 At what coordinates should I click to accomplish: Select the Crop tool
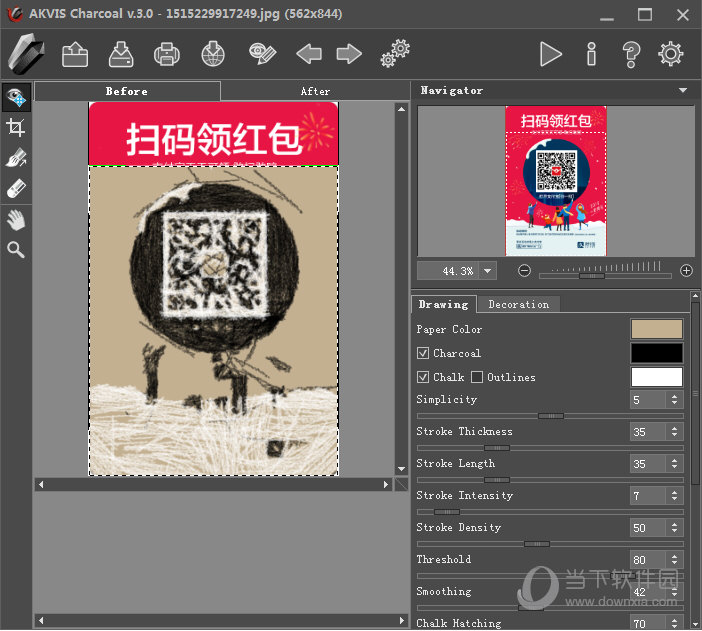[16, 128]
